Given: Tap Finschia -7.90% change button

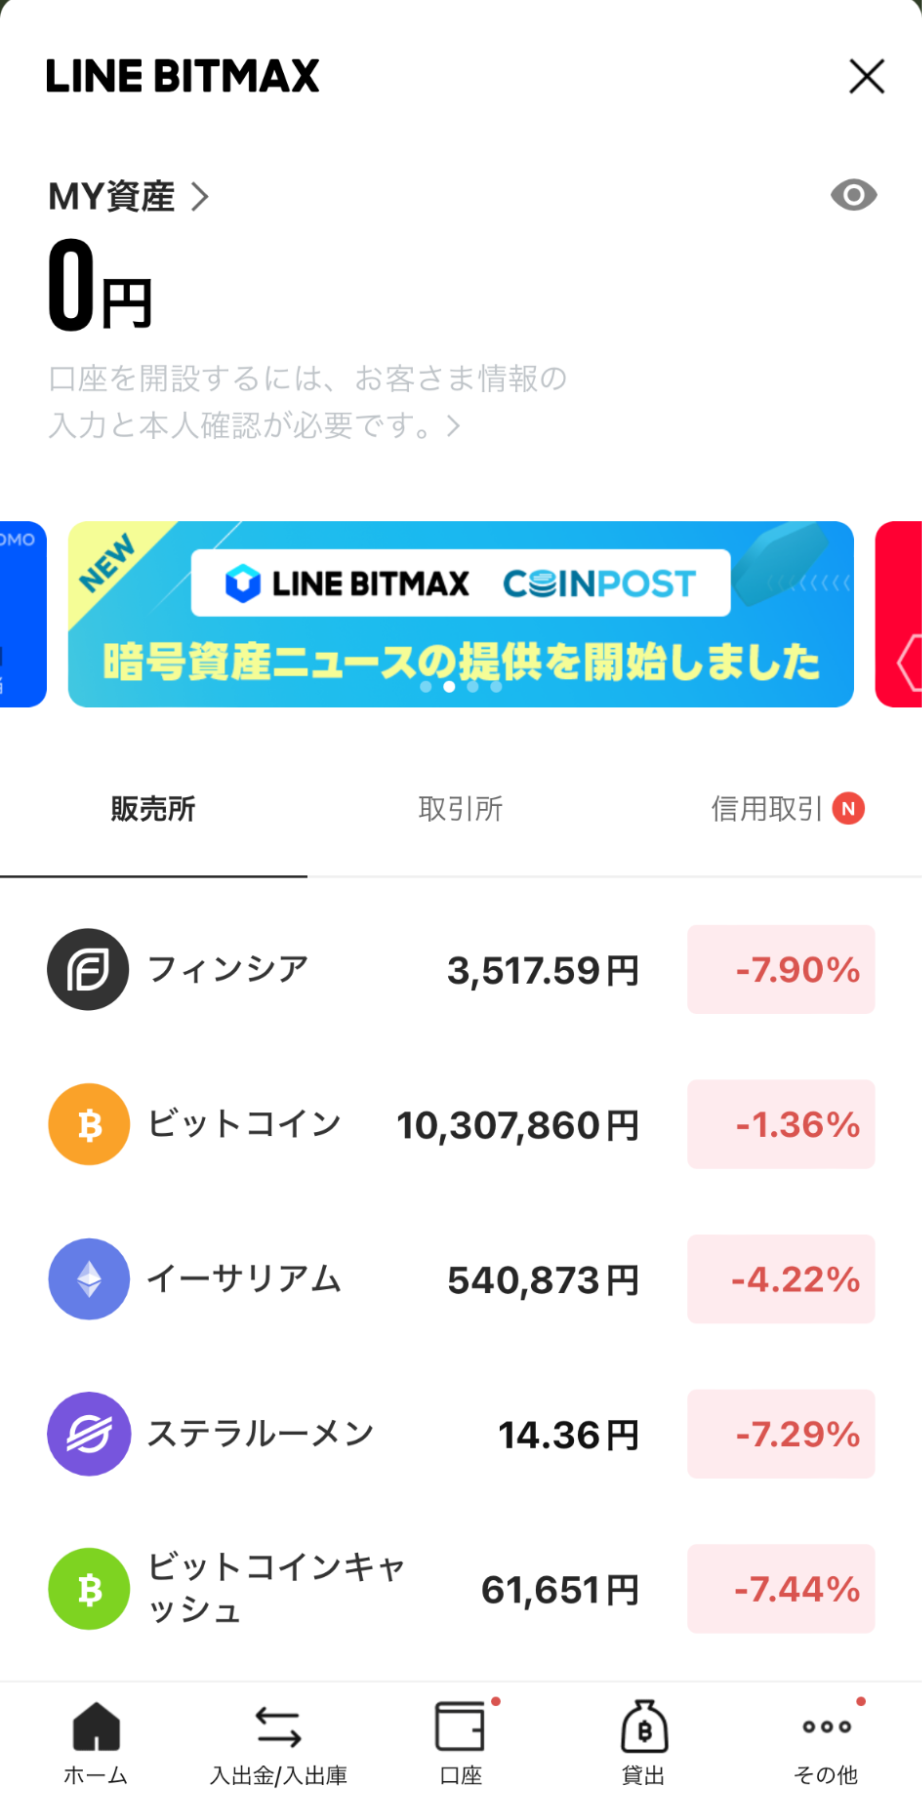Looking at the screenshot, I should click(781, 969).
